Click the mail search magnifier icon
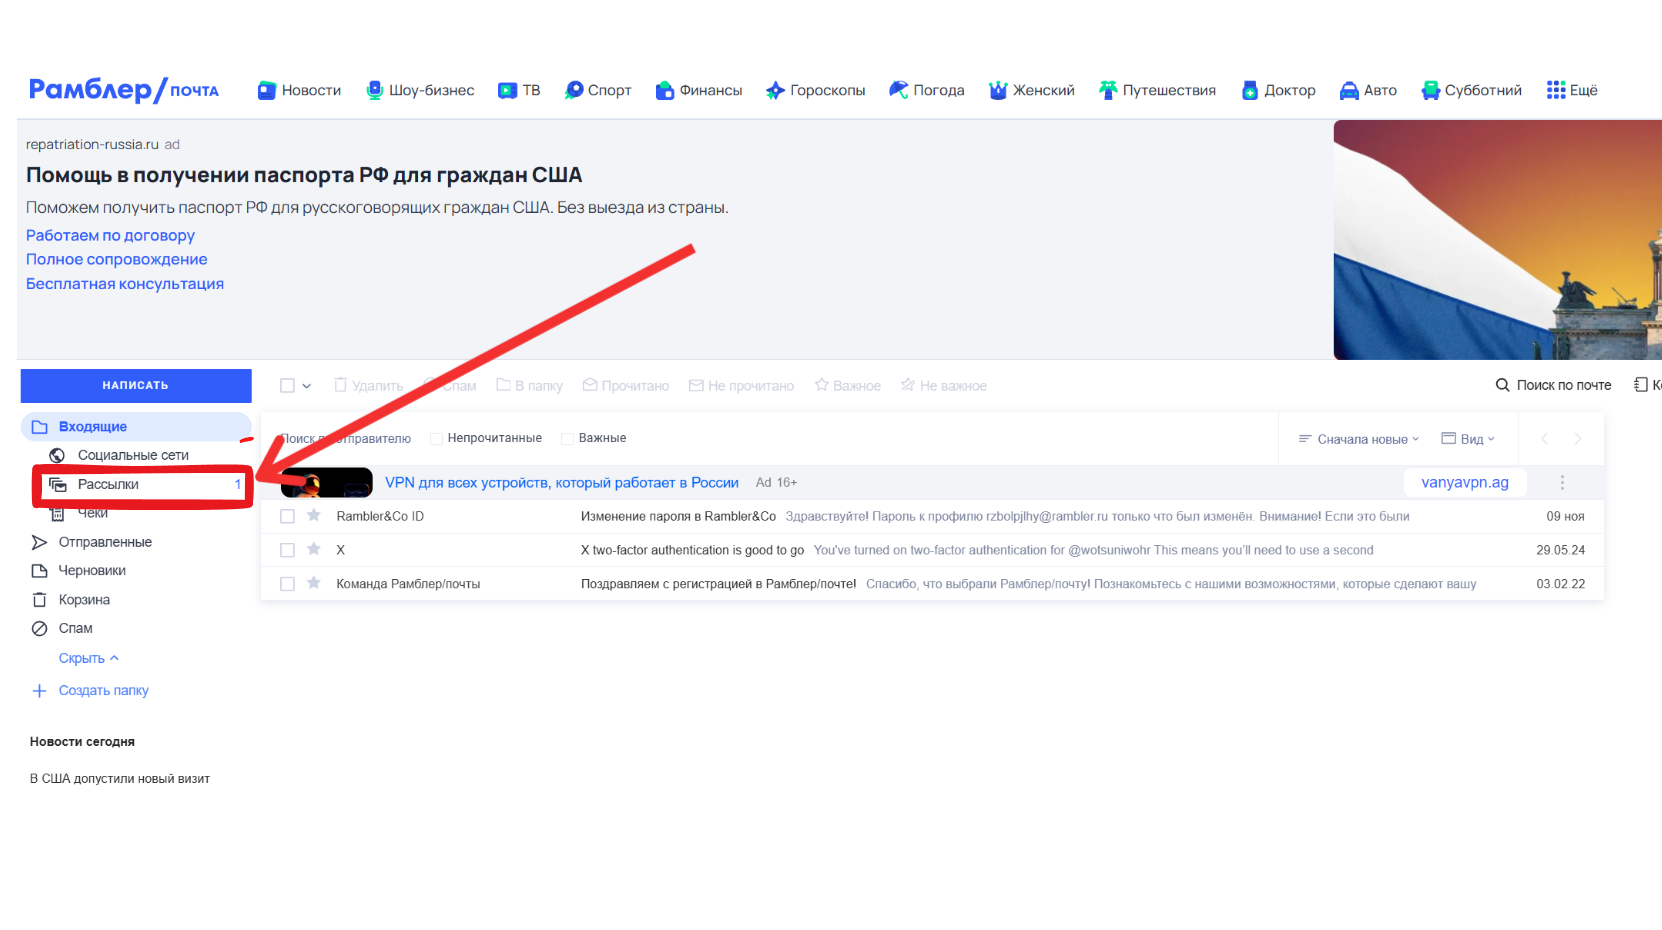This screenshot has width=1662, height=930. point(1502,385)
